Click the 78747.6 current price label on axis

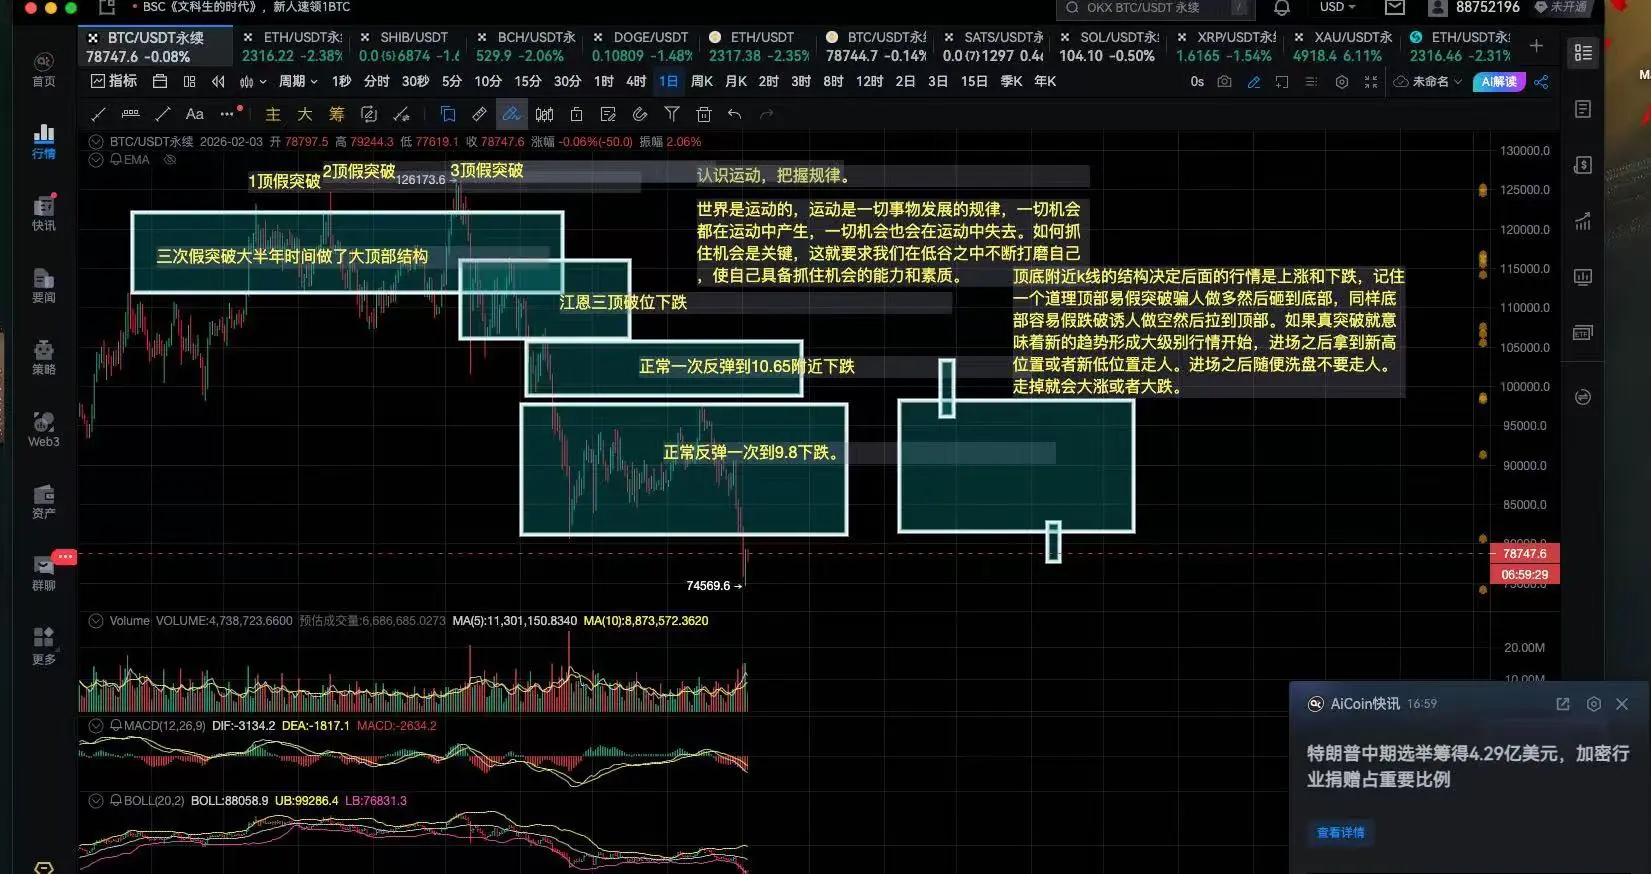click(x=1524, y=554)
